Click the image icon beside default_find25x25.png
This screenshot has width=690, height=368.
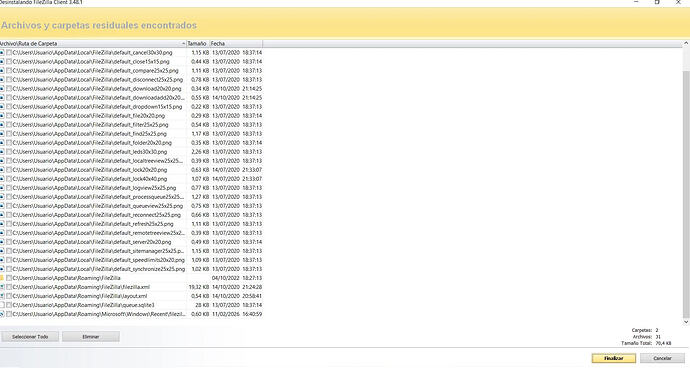pos(2,134)
